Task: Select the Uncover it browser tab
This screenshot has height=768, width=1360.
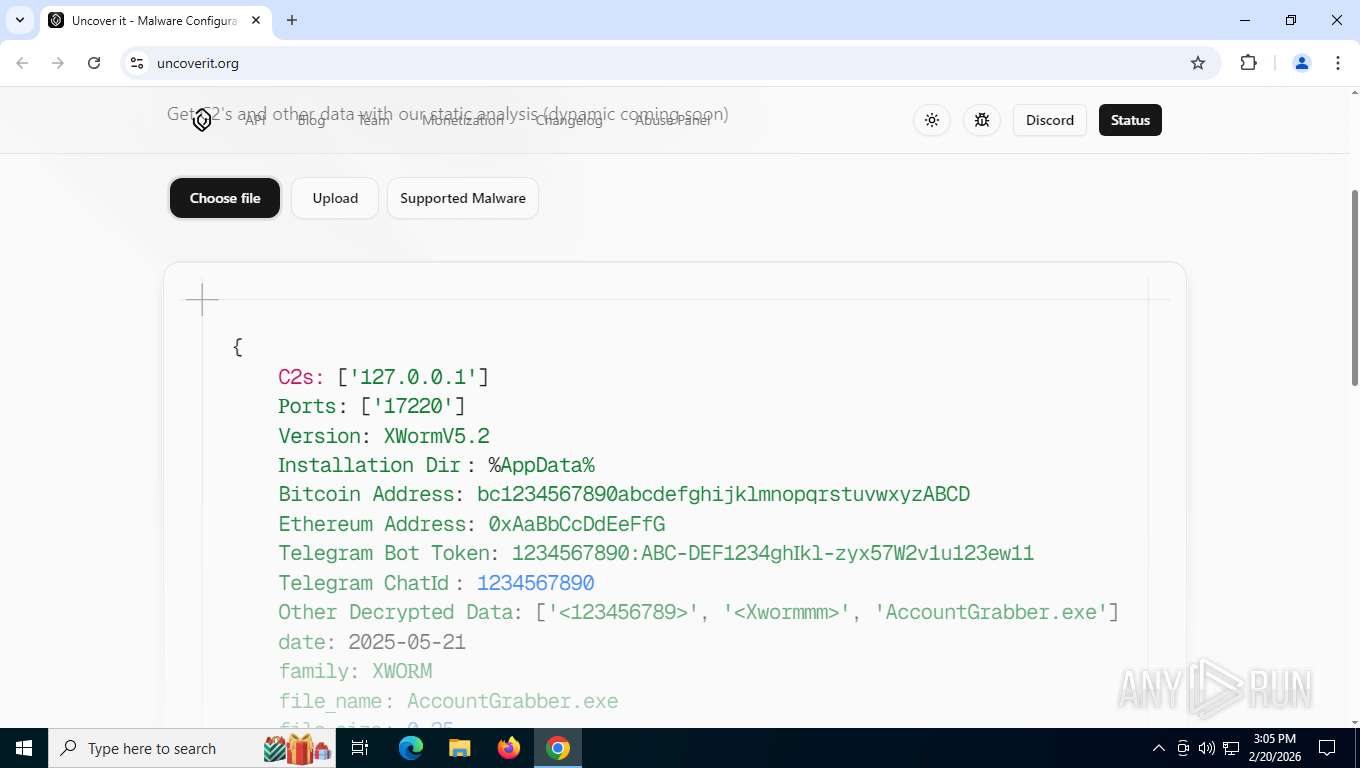Action: [155, 20]
